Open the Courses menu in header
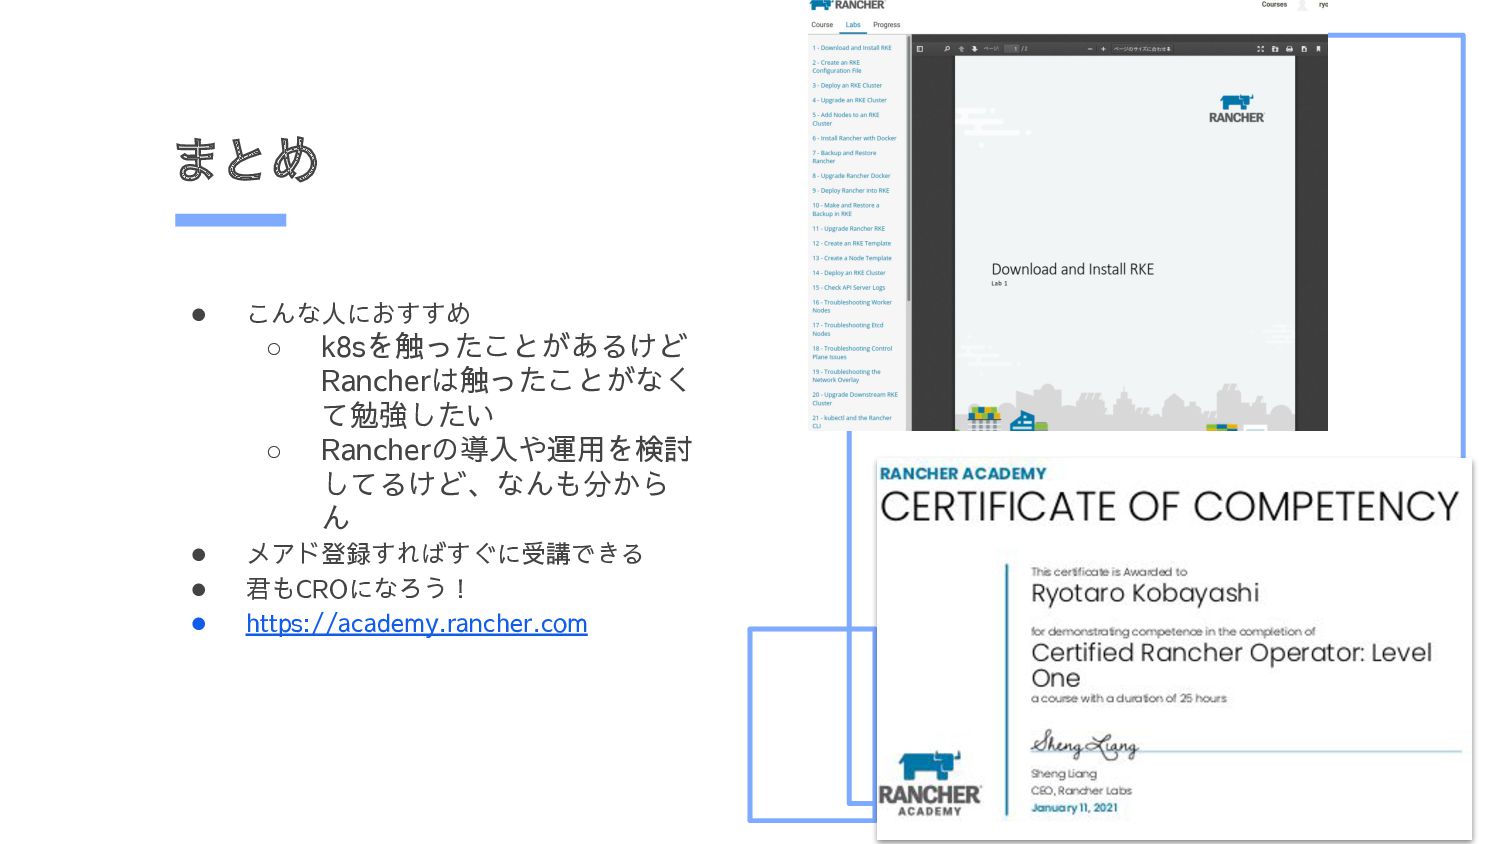Screen dimensions: 1500x844 tap(1274, 5)
